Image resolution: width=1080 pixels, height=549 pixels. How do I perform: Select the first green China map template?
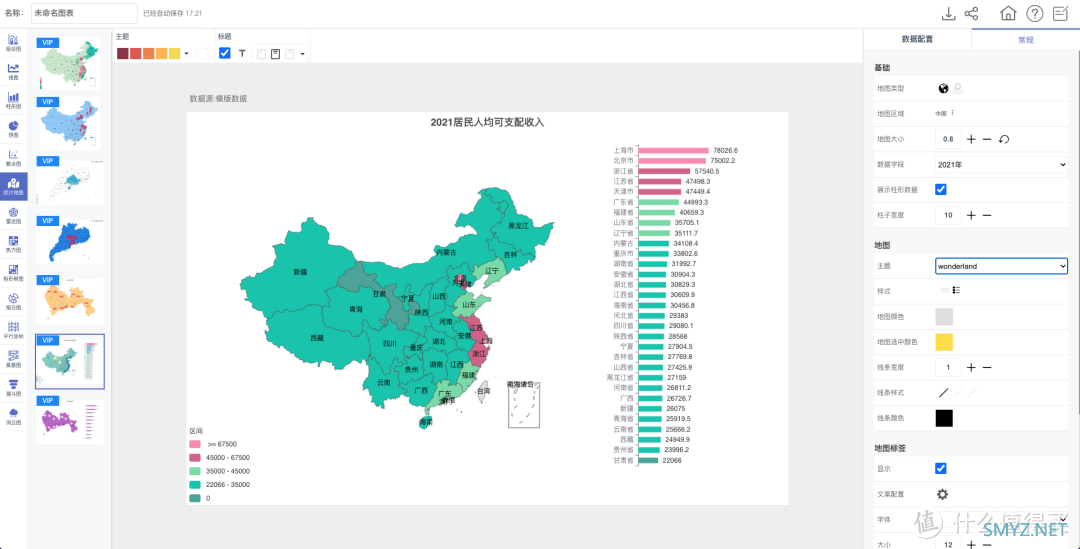click(70, 63)
